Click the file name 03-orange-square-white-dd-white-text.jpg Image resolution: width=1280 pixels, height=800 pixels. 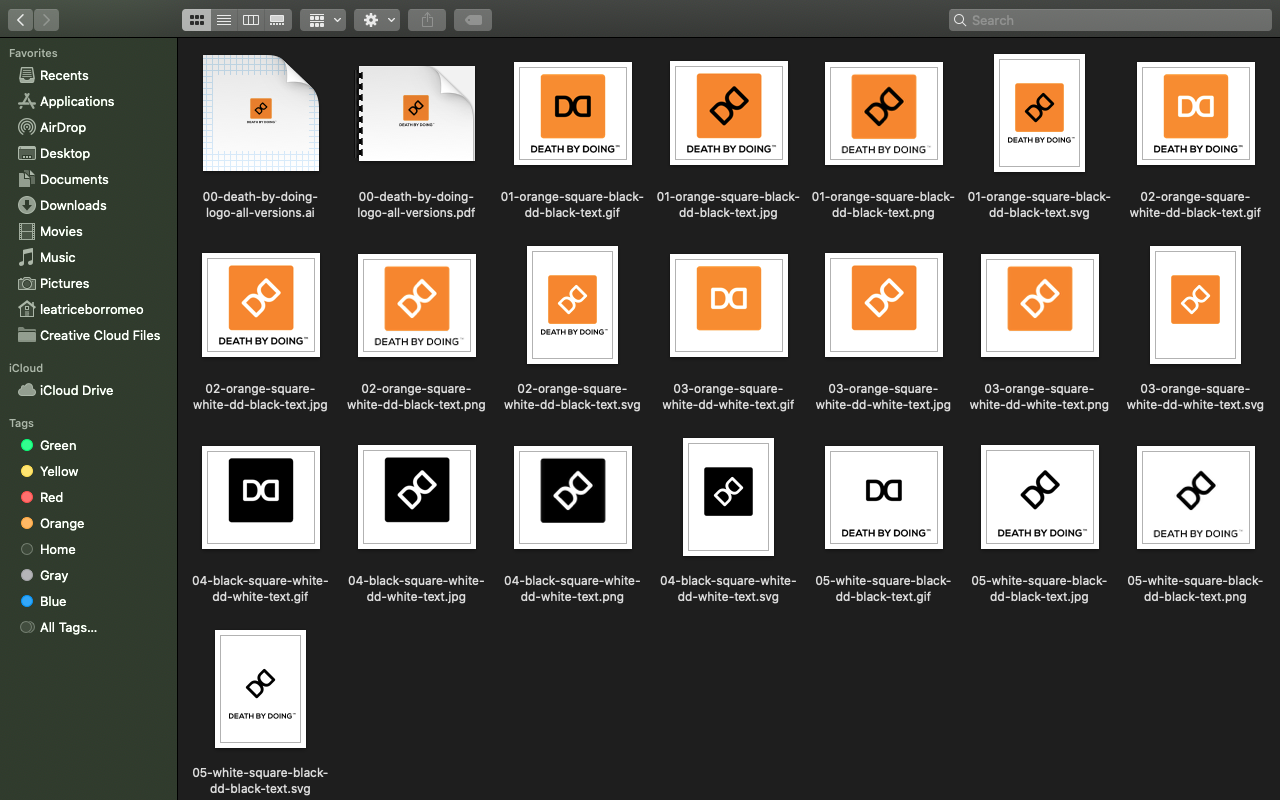point(884,397)
